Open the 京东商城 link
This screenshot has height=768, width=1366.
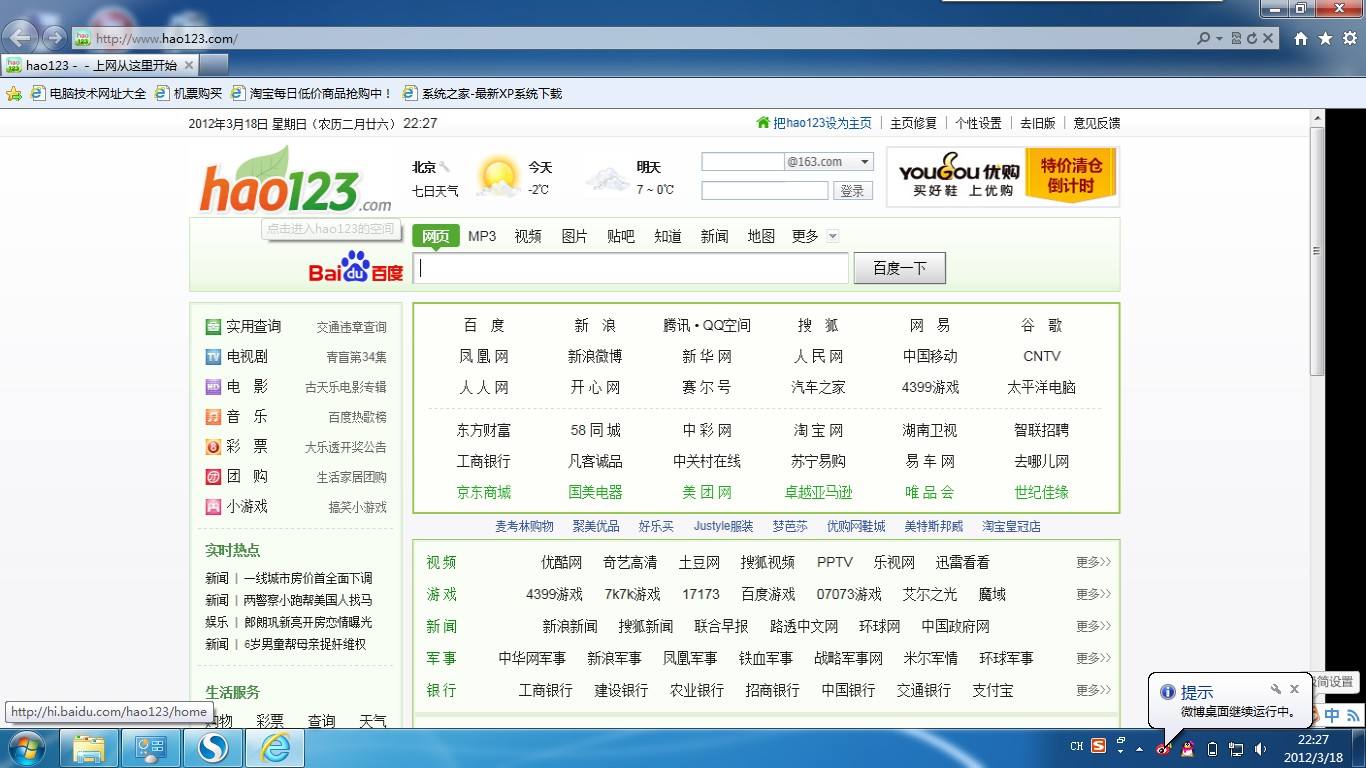[x=484, y=492]
